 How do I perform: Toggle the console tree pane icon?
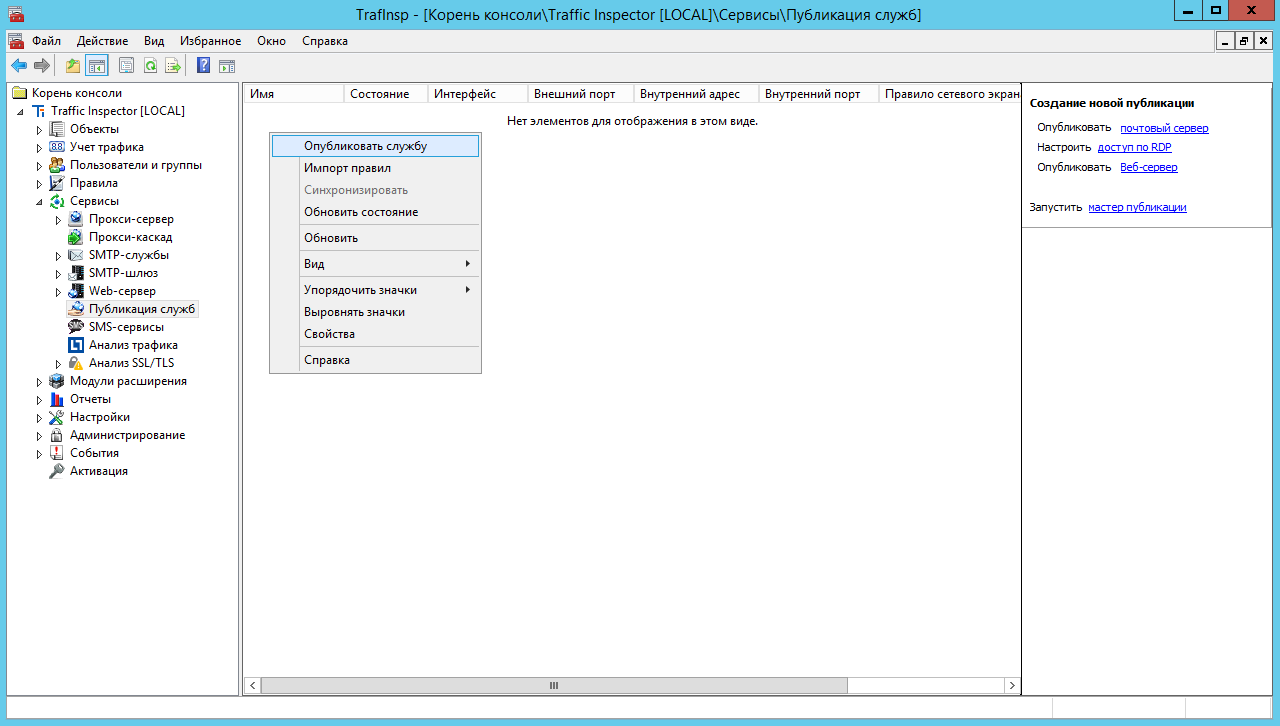(x=97, y=66)
